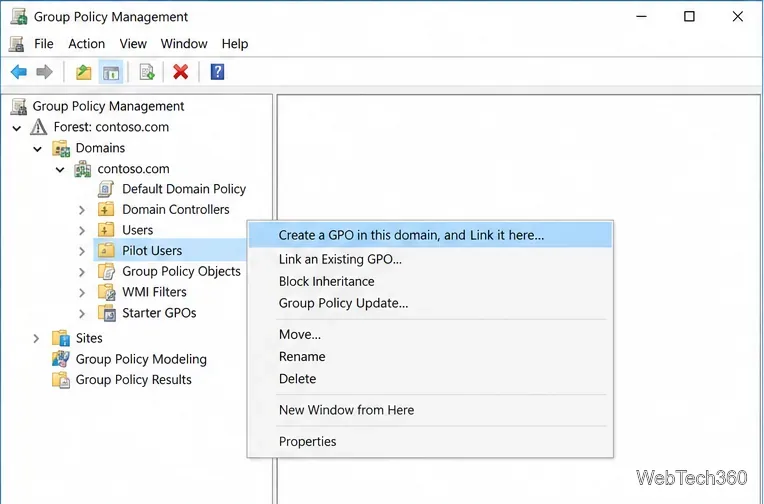Viewport: 764px width, 504px height.
Task: Select the Group Policy Results label
Action: pyautogui.click(x=134, y=380)
